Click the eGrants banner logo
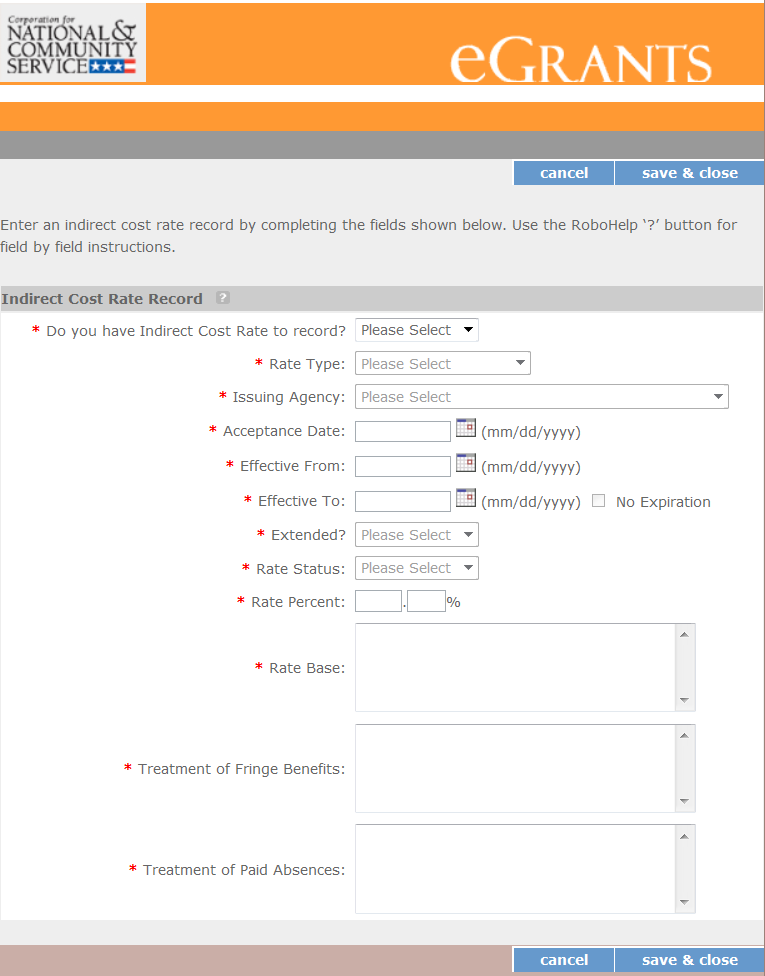The height and width of the screenshot is (976, 765). 580,60
